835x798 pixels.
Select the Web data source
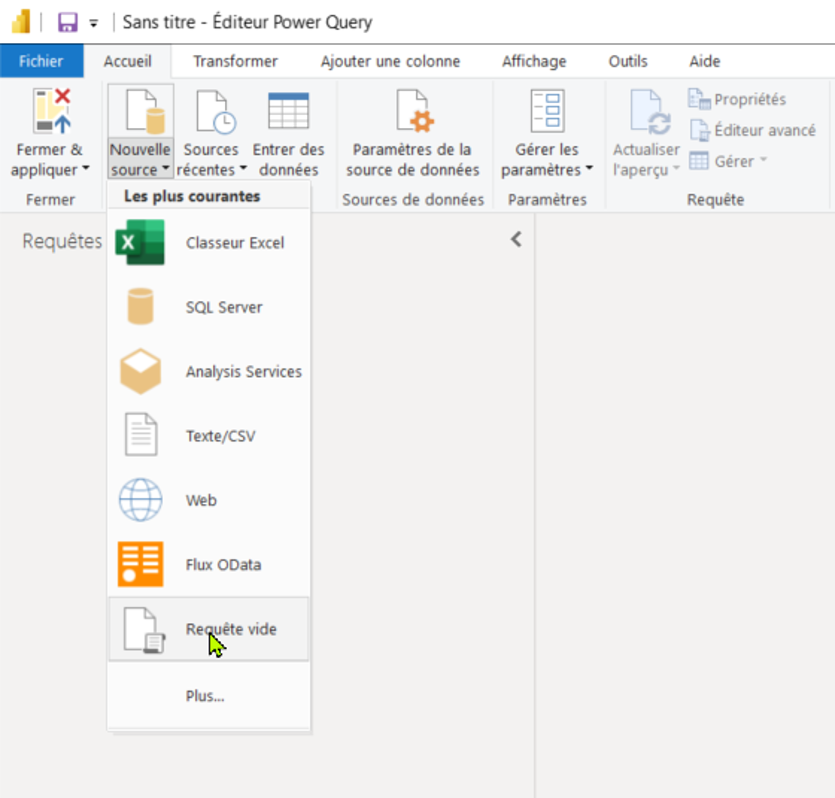click(209, 500)
